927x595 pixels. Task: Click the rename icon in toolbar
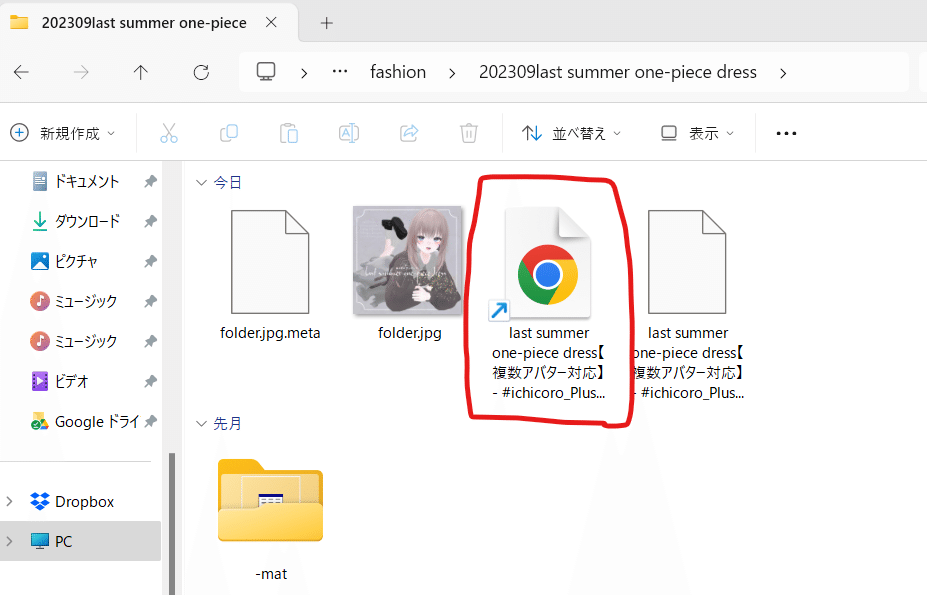coord(349,133)
